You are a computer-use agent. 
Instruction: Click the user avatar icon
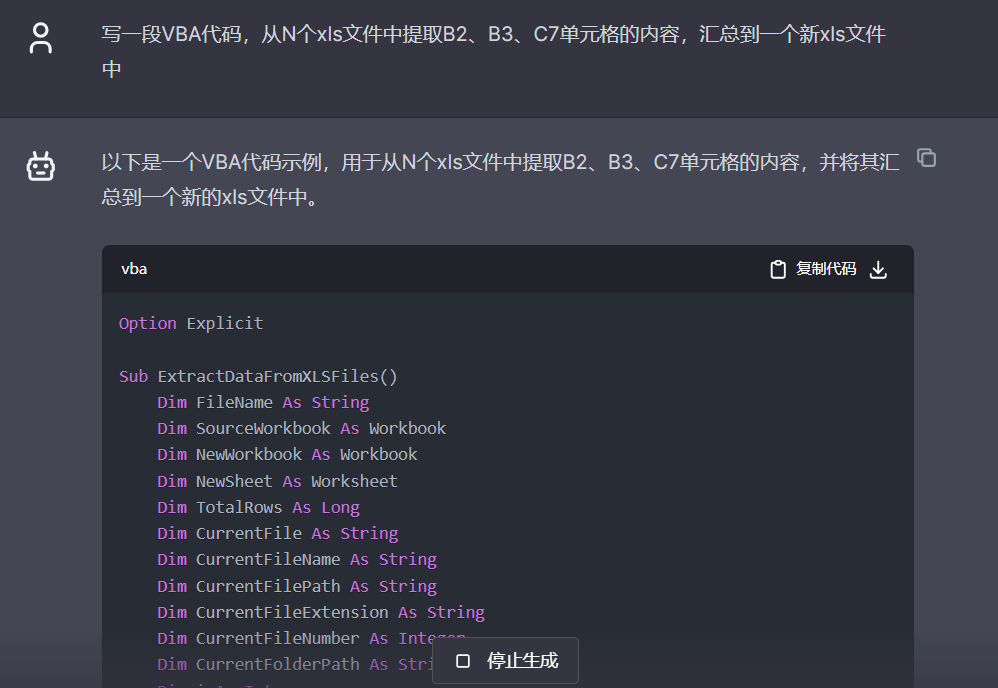pos(40,38)
